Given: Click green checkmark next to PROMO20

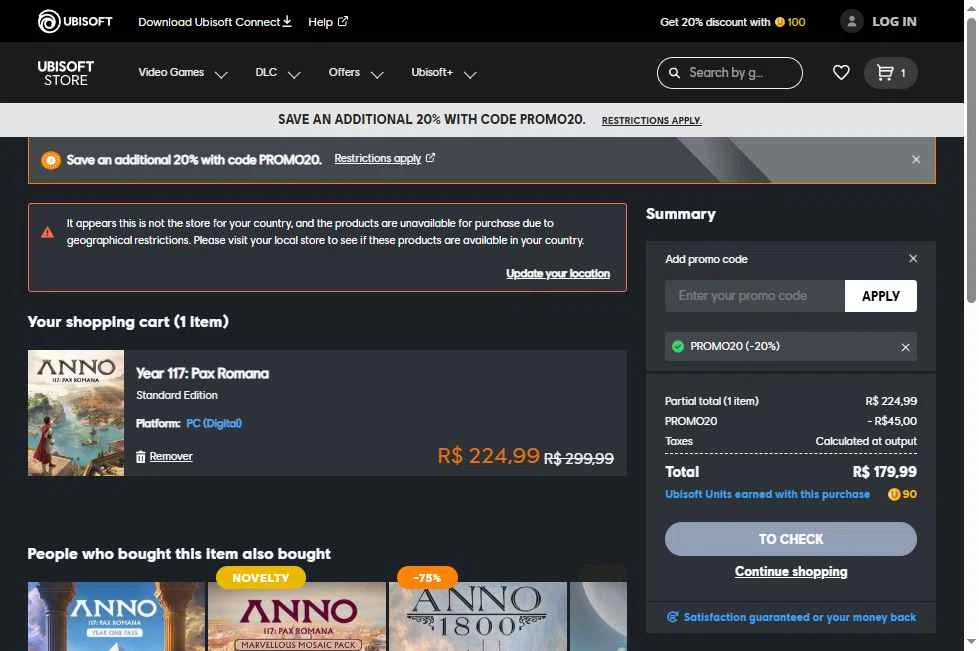Looking at the screenshot, I should (677, 346).
